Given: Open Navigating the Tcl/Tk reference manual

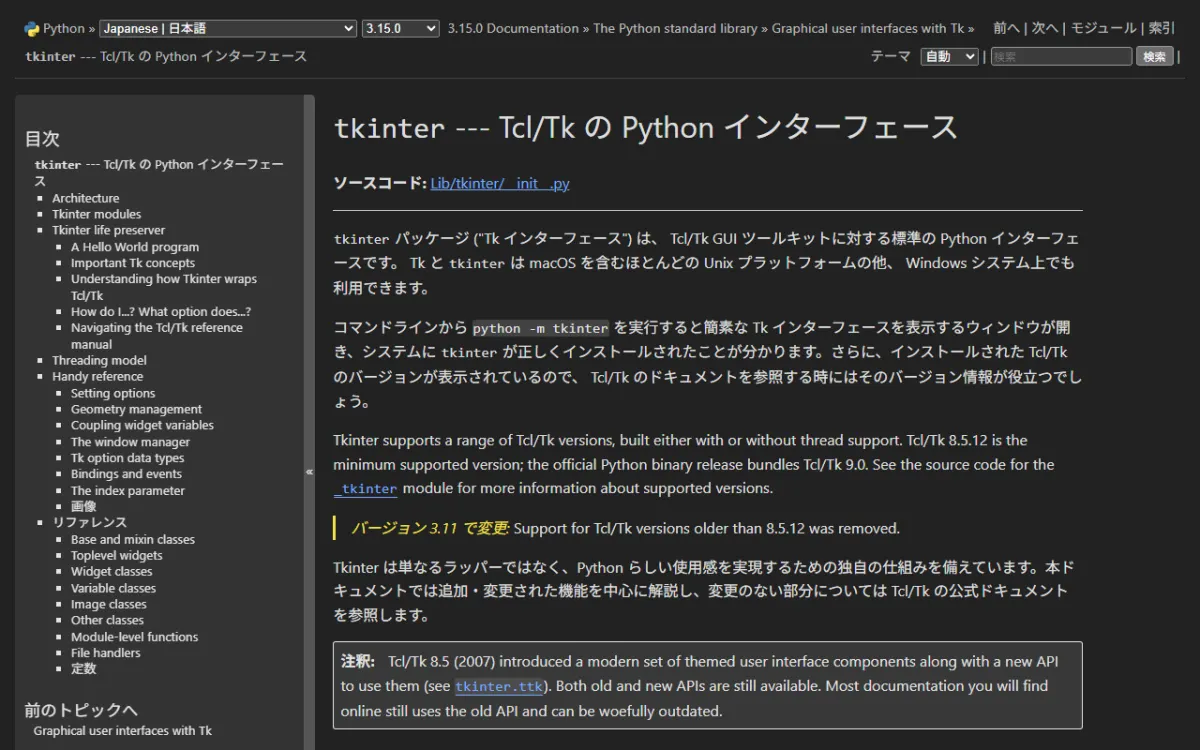Looking at the screenshot, I should click(157, 335).
